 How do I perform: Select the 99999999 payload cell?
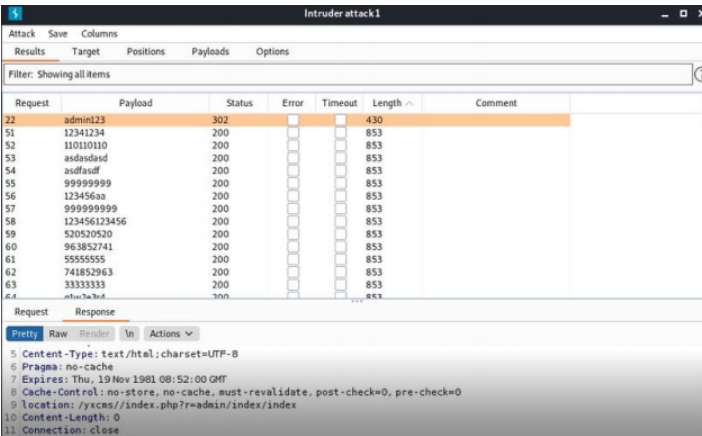click(87, 183)
